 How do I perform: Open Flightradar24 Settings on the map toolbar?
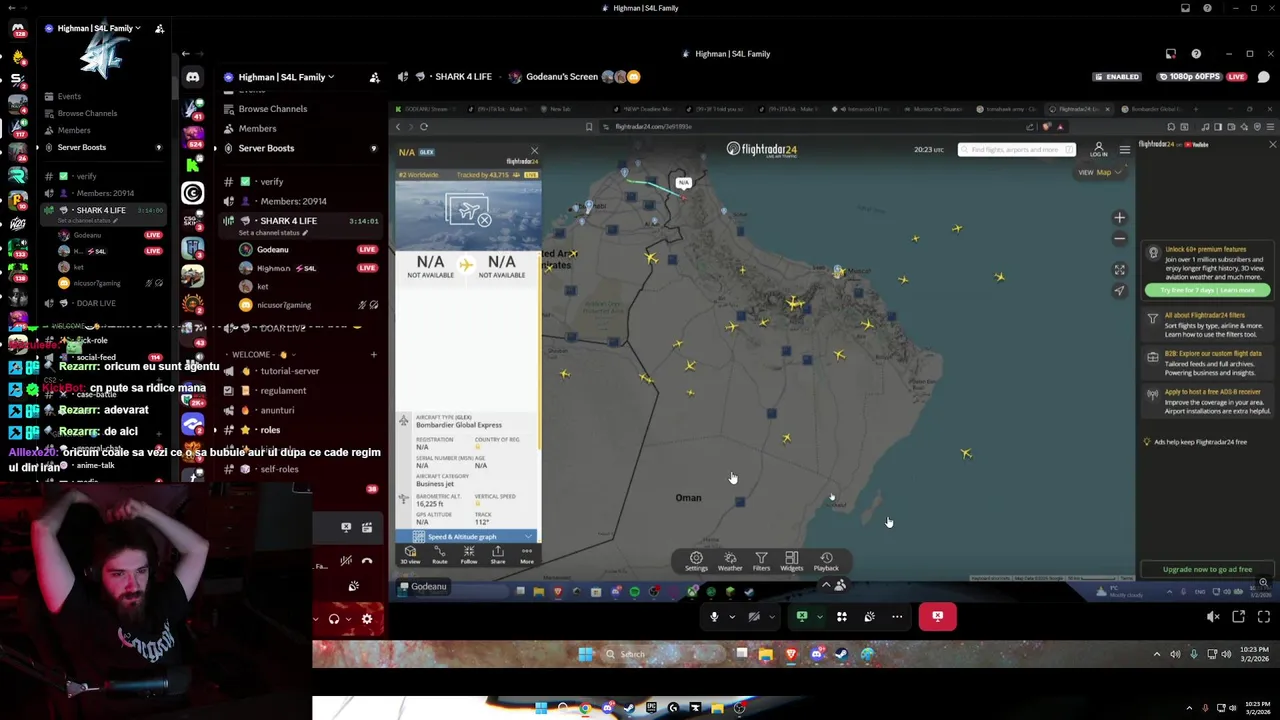click(x=696, y=562)
